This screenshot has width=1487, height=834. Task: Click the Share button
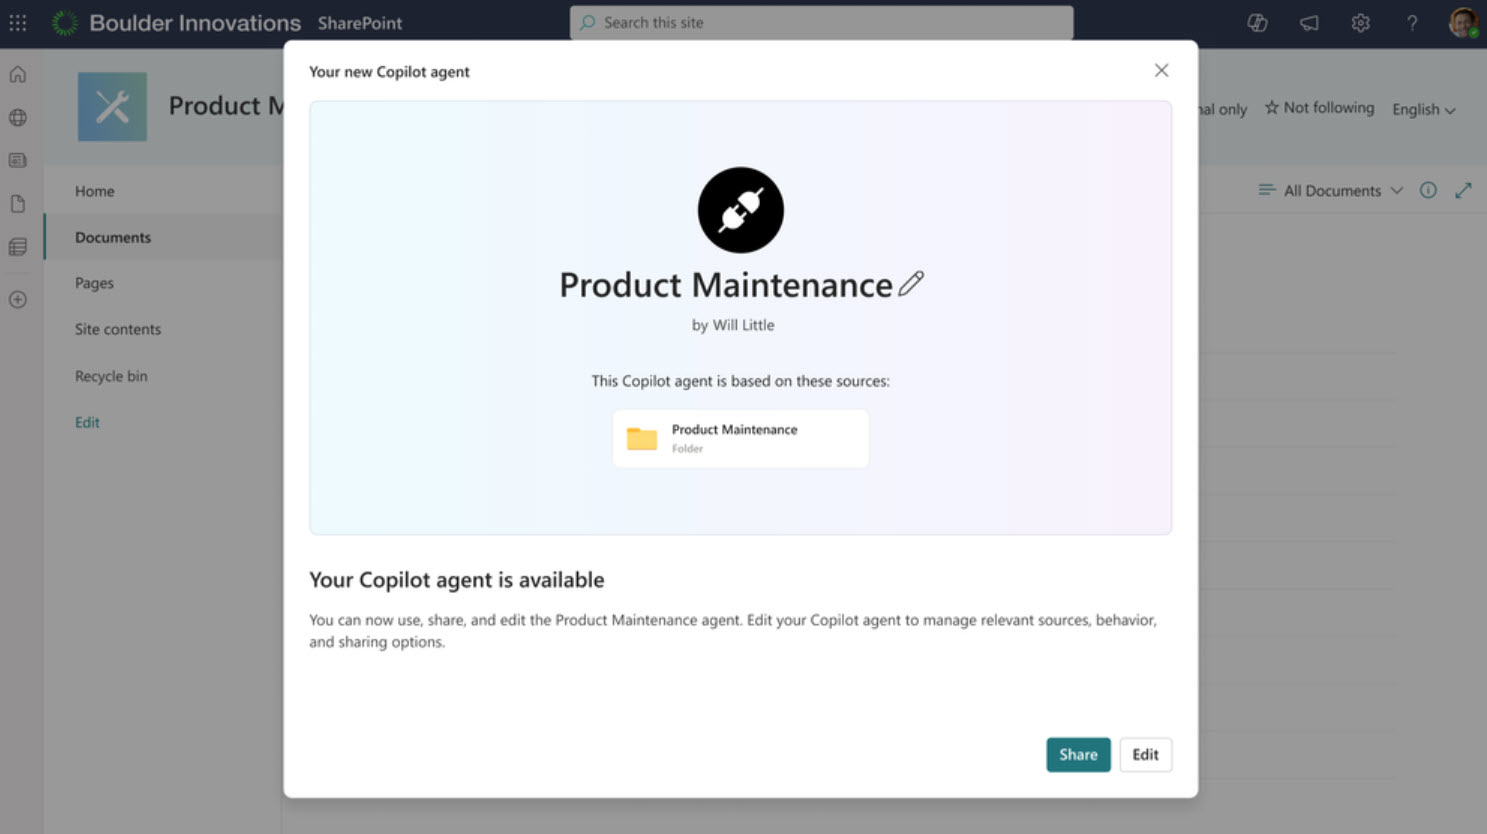click(x=1078, y=754)
